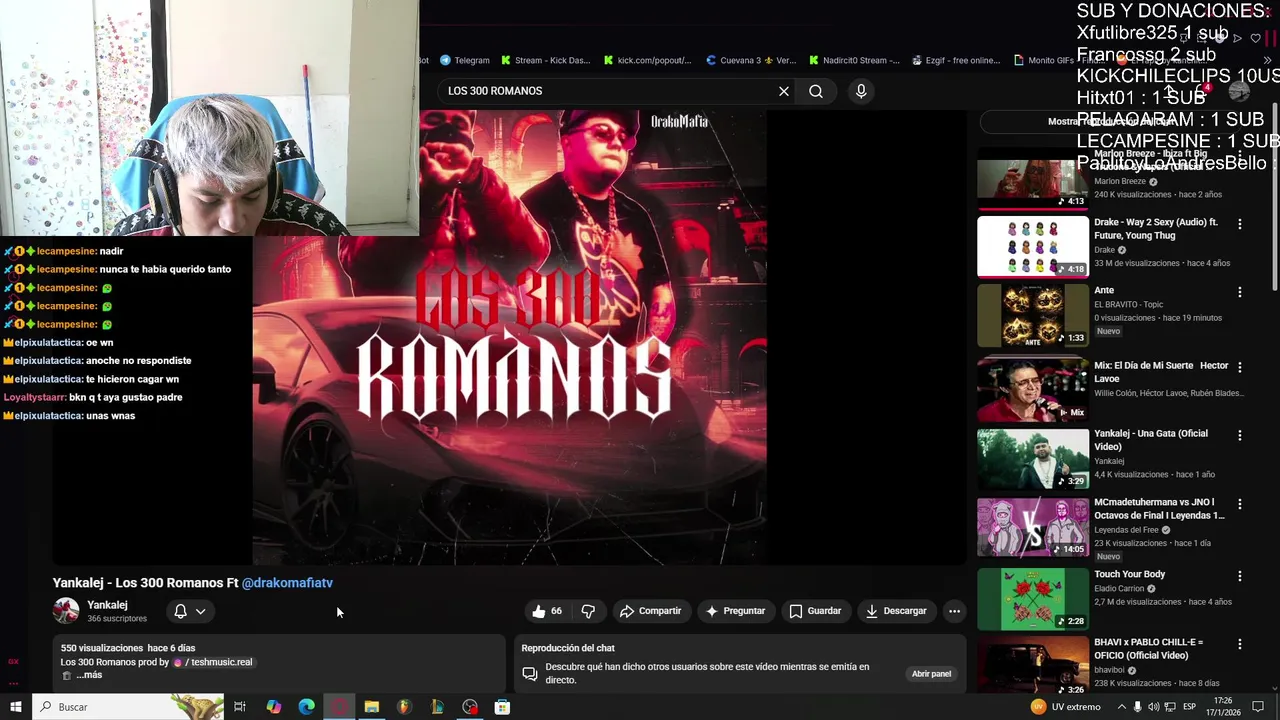Screen dimensions: 1280x720
Task: Open the Windows Start menu
Action: pyautogui.click(x=15, y=707)
